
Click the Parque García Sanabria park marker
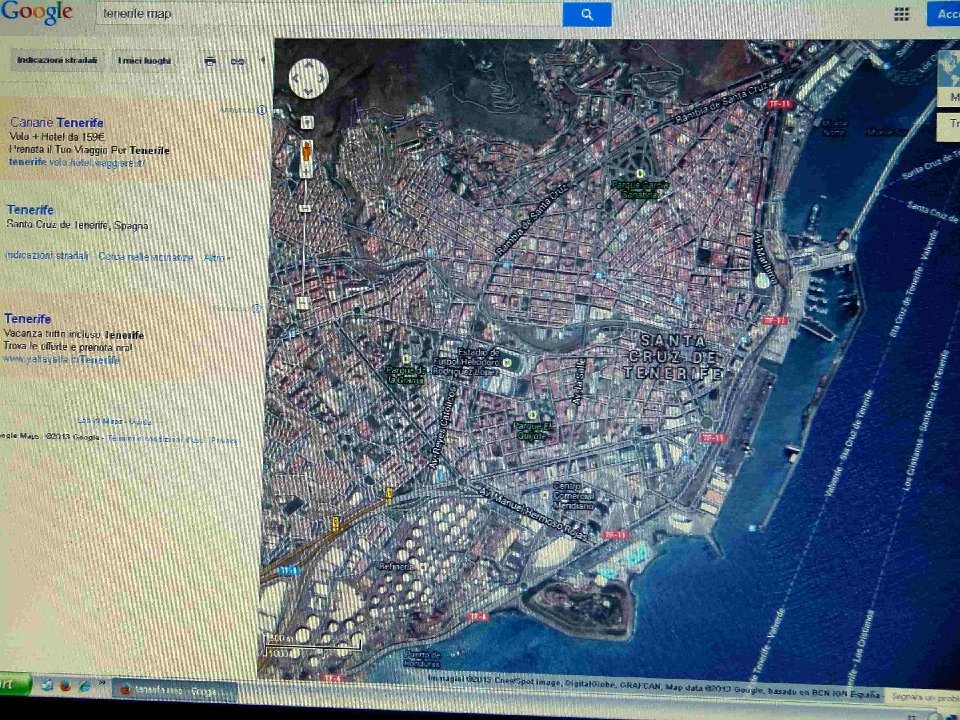640,174
